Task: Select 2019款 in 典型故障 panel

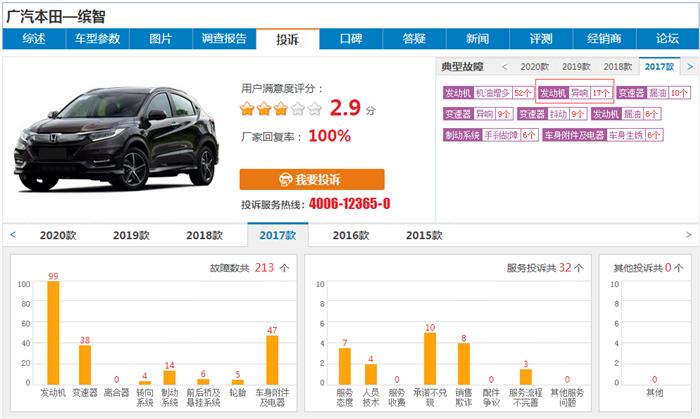Action: [576, 67]
